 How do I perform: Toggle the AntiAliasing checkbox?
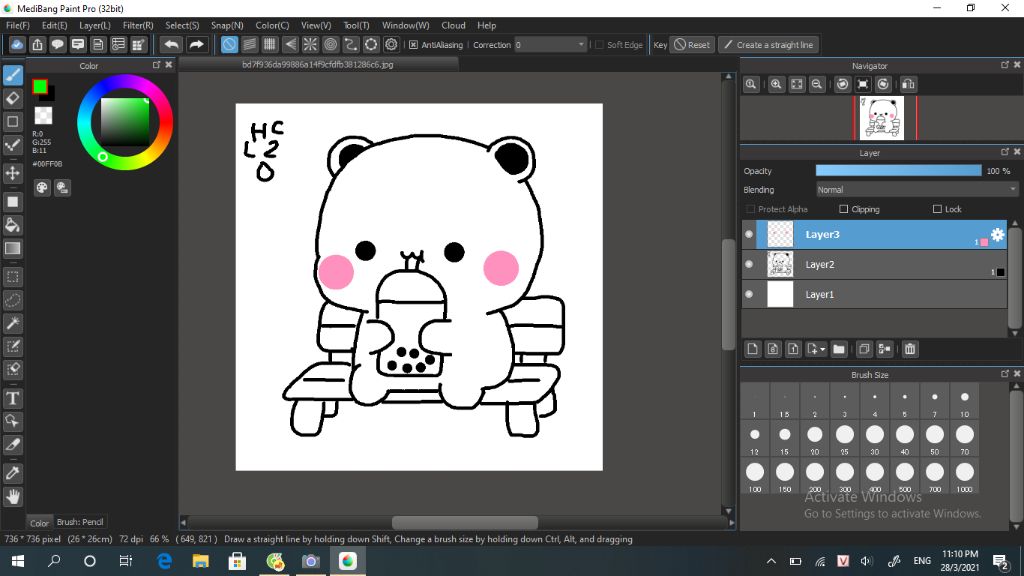coord(413,45)
